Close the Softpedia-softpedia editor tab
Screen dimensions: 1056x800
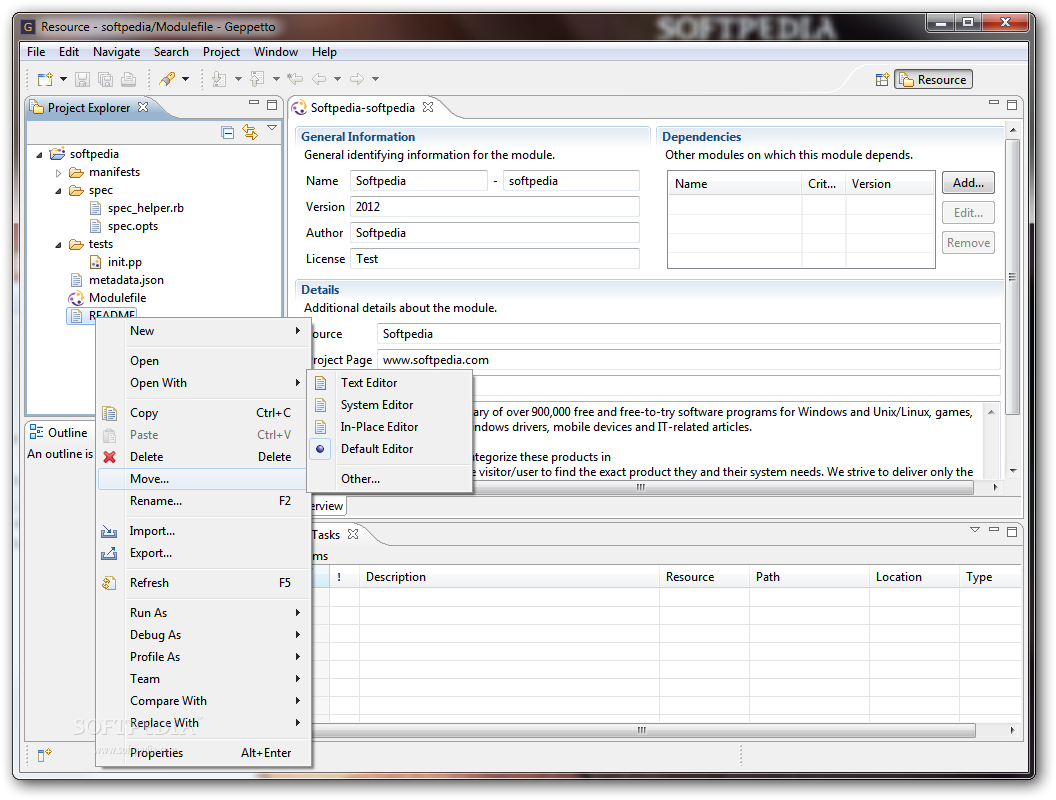coord(428,107)
